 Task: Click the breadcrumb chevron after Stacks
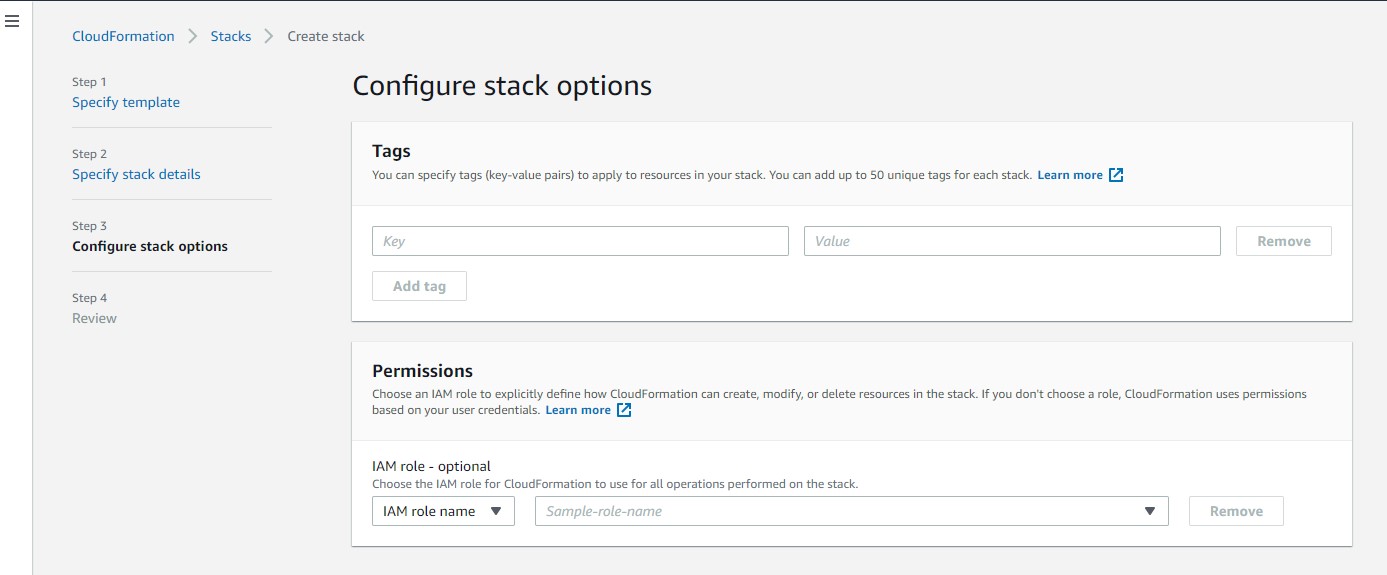[x=269, y=36]
